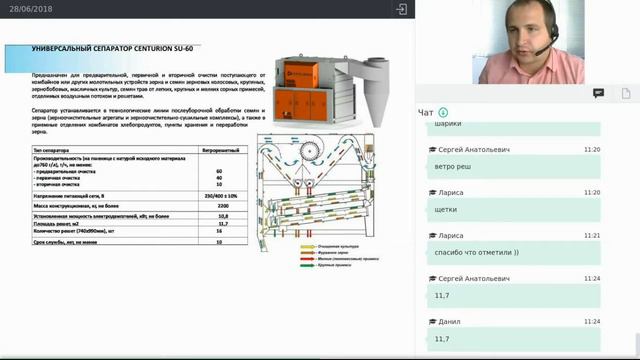Click the message "спасибо что отметили ))"
Image resolution: width=640 pixels, height=360 pixels.
(x=513, y=253)
